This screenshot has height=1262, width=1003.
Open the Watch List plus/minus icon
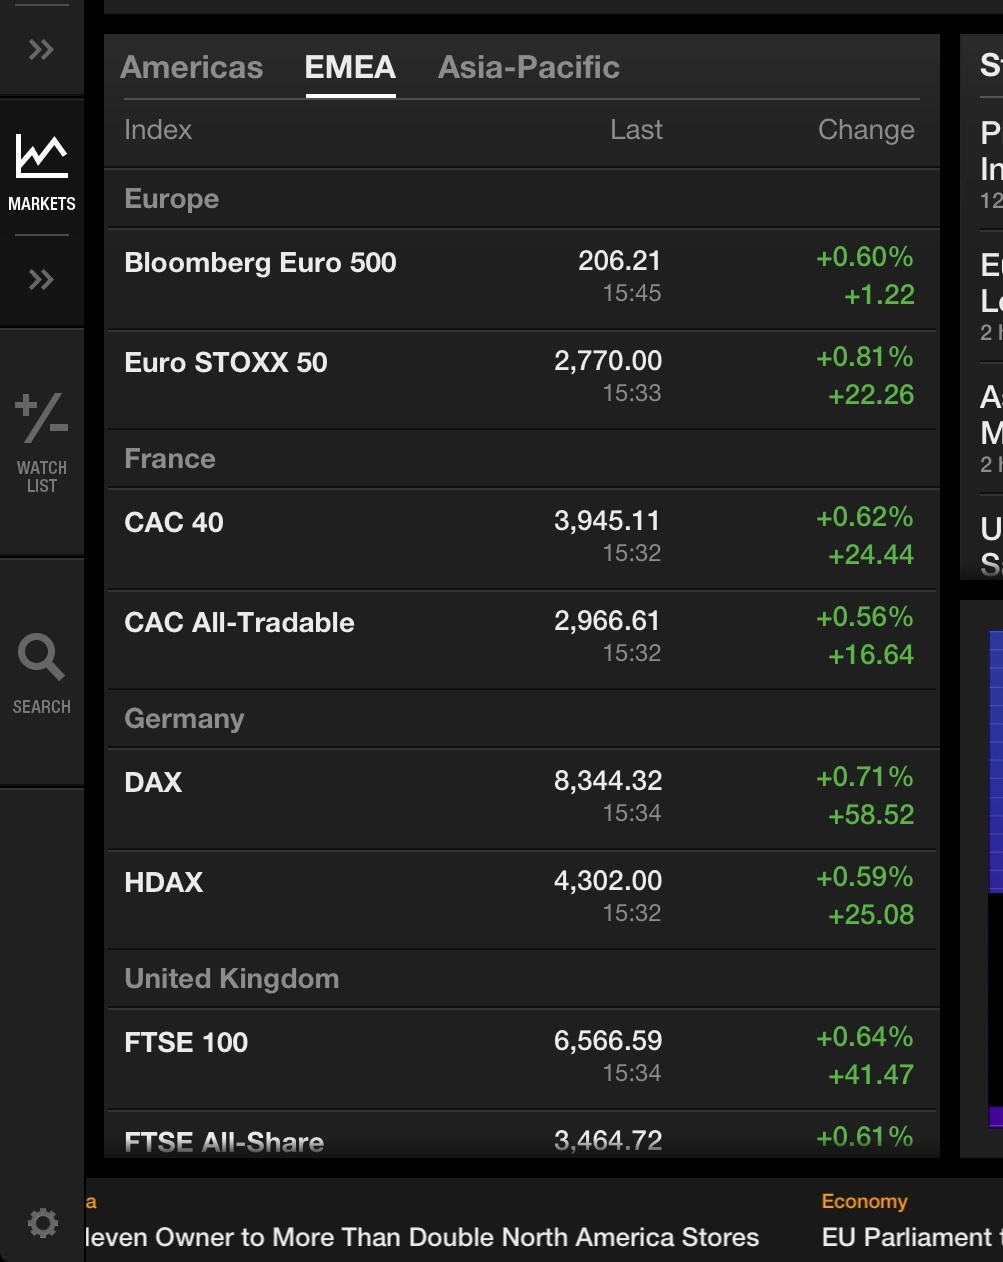pyautogui.click(x=41, y=418)
